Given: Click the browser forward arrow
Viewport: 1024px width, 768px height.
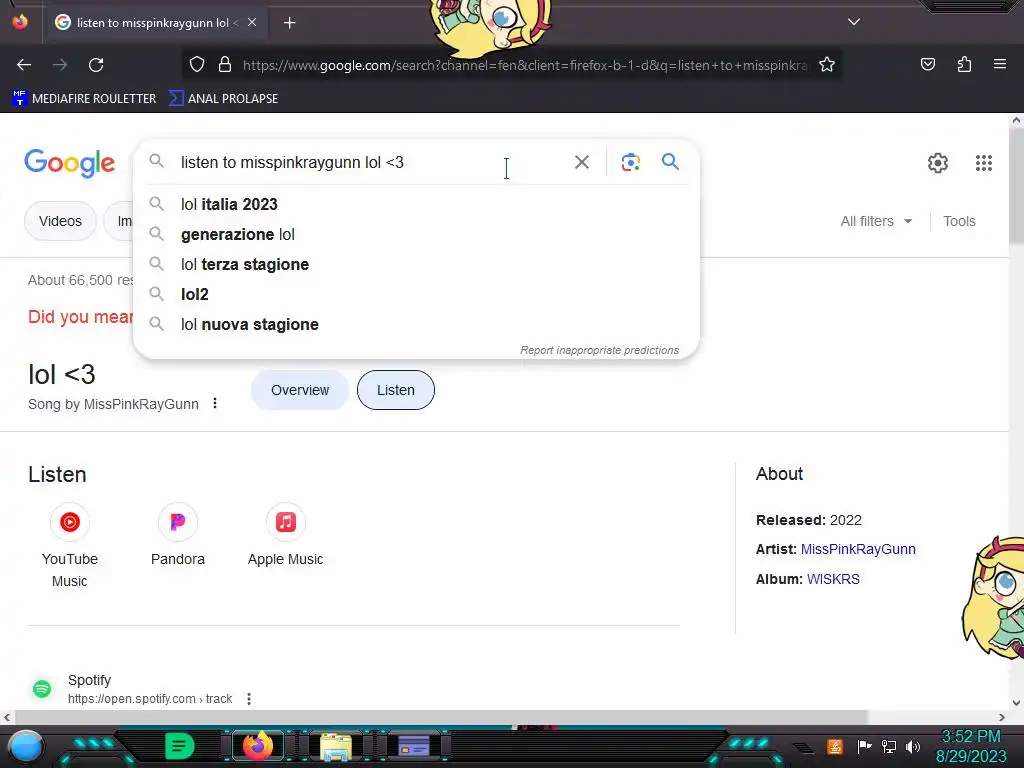Looking at the screenshot, I should click(x=60, y=65).
